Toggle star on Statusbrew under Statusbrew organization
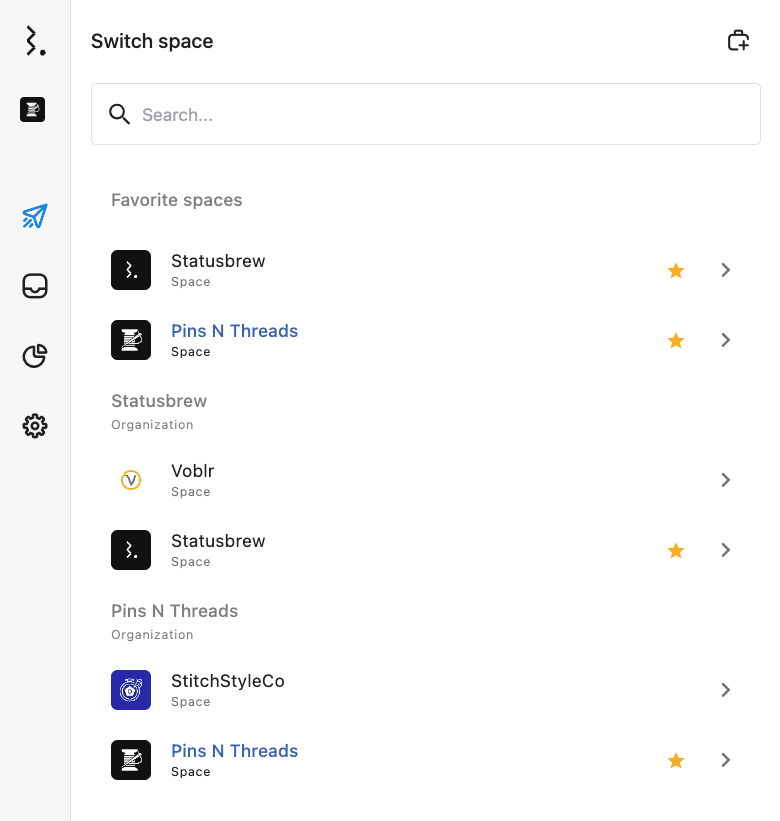 [x=676, y=550]
